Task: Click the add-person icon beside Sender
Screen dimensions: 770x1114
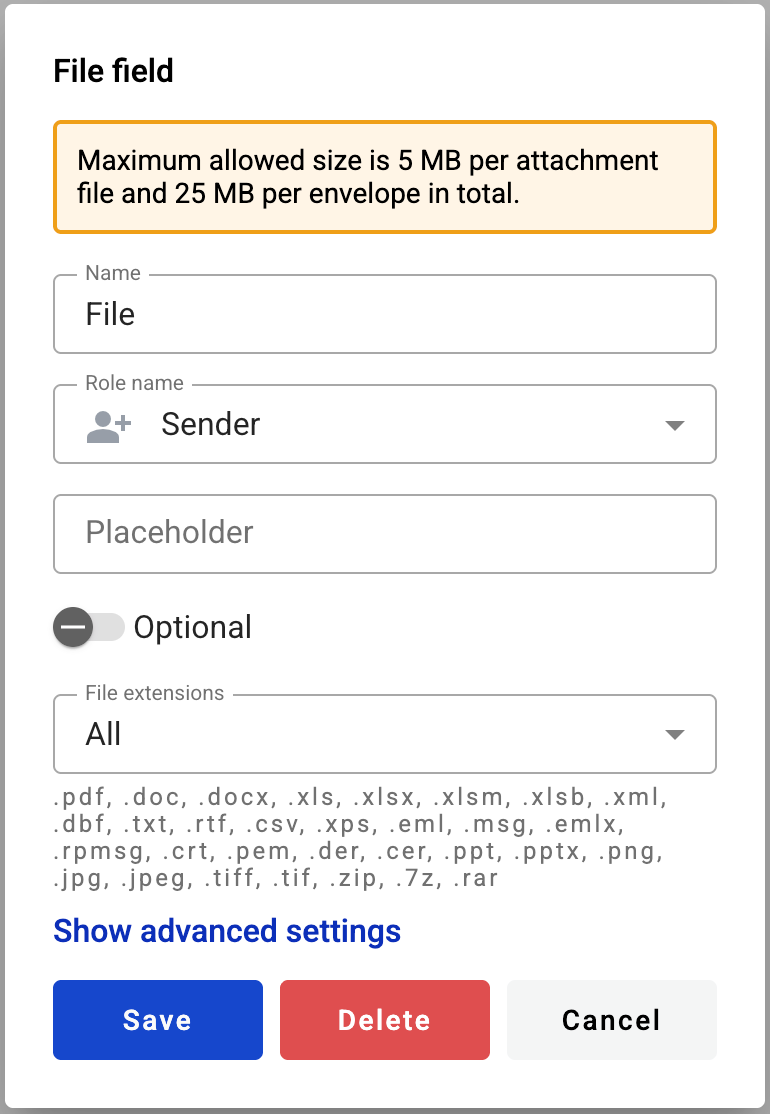Action: (107, 424)
